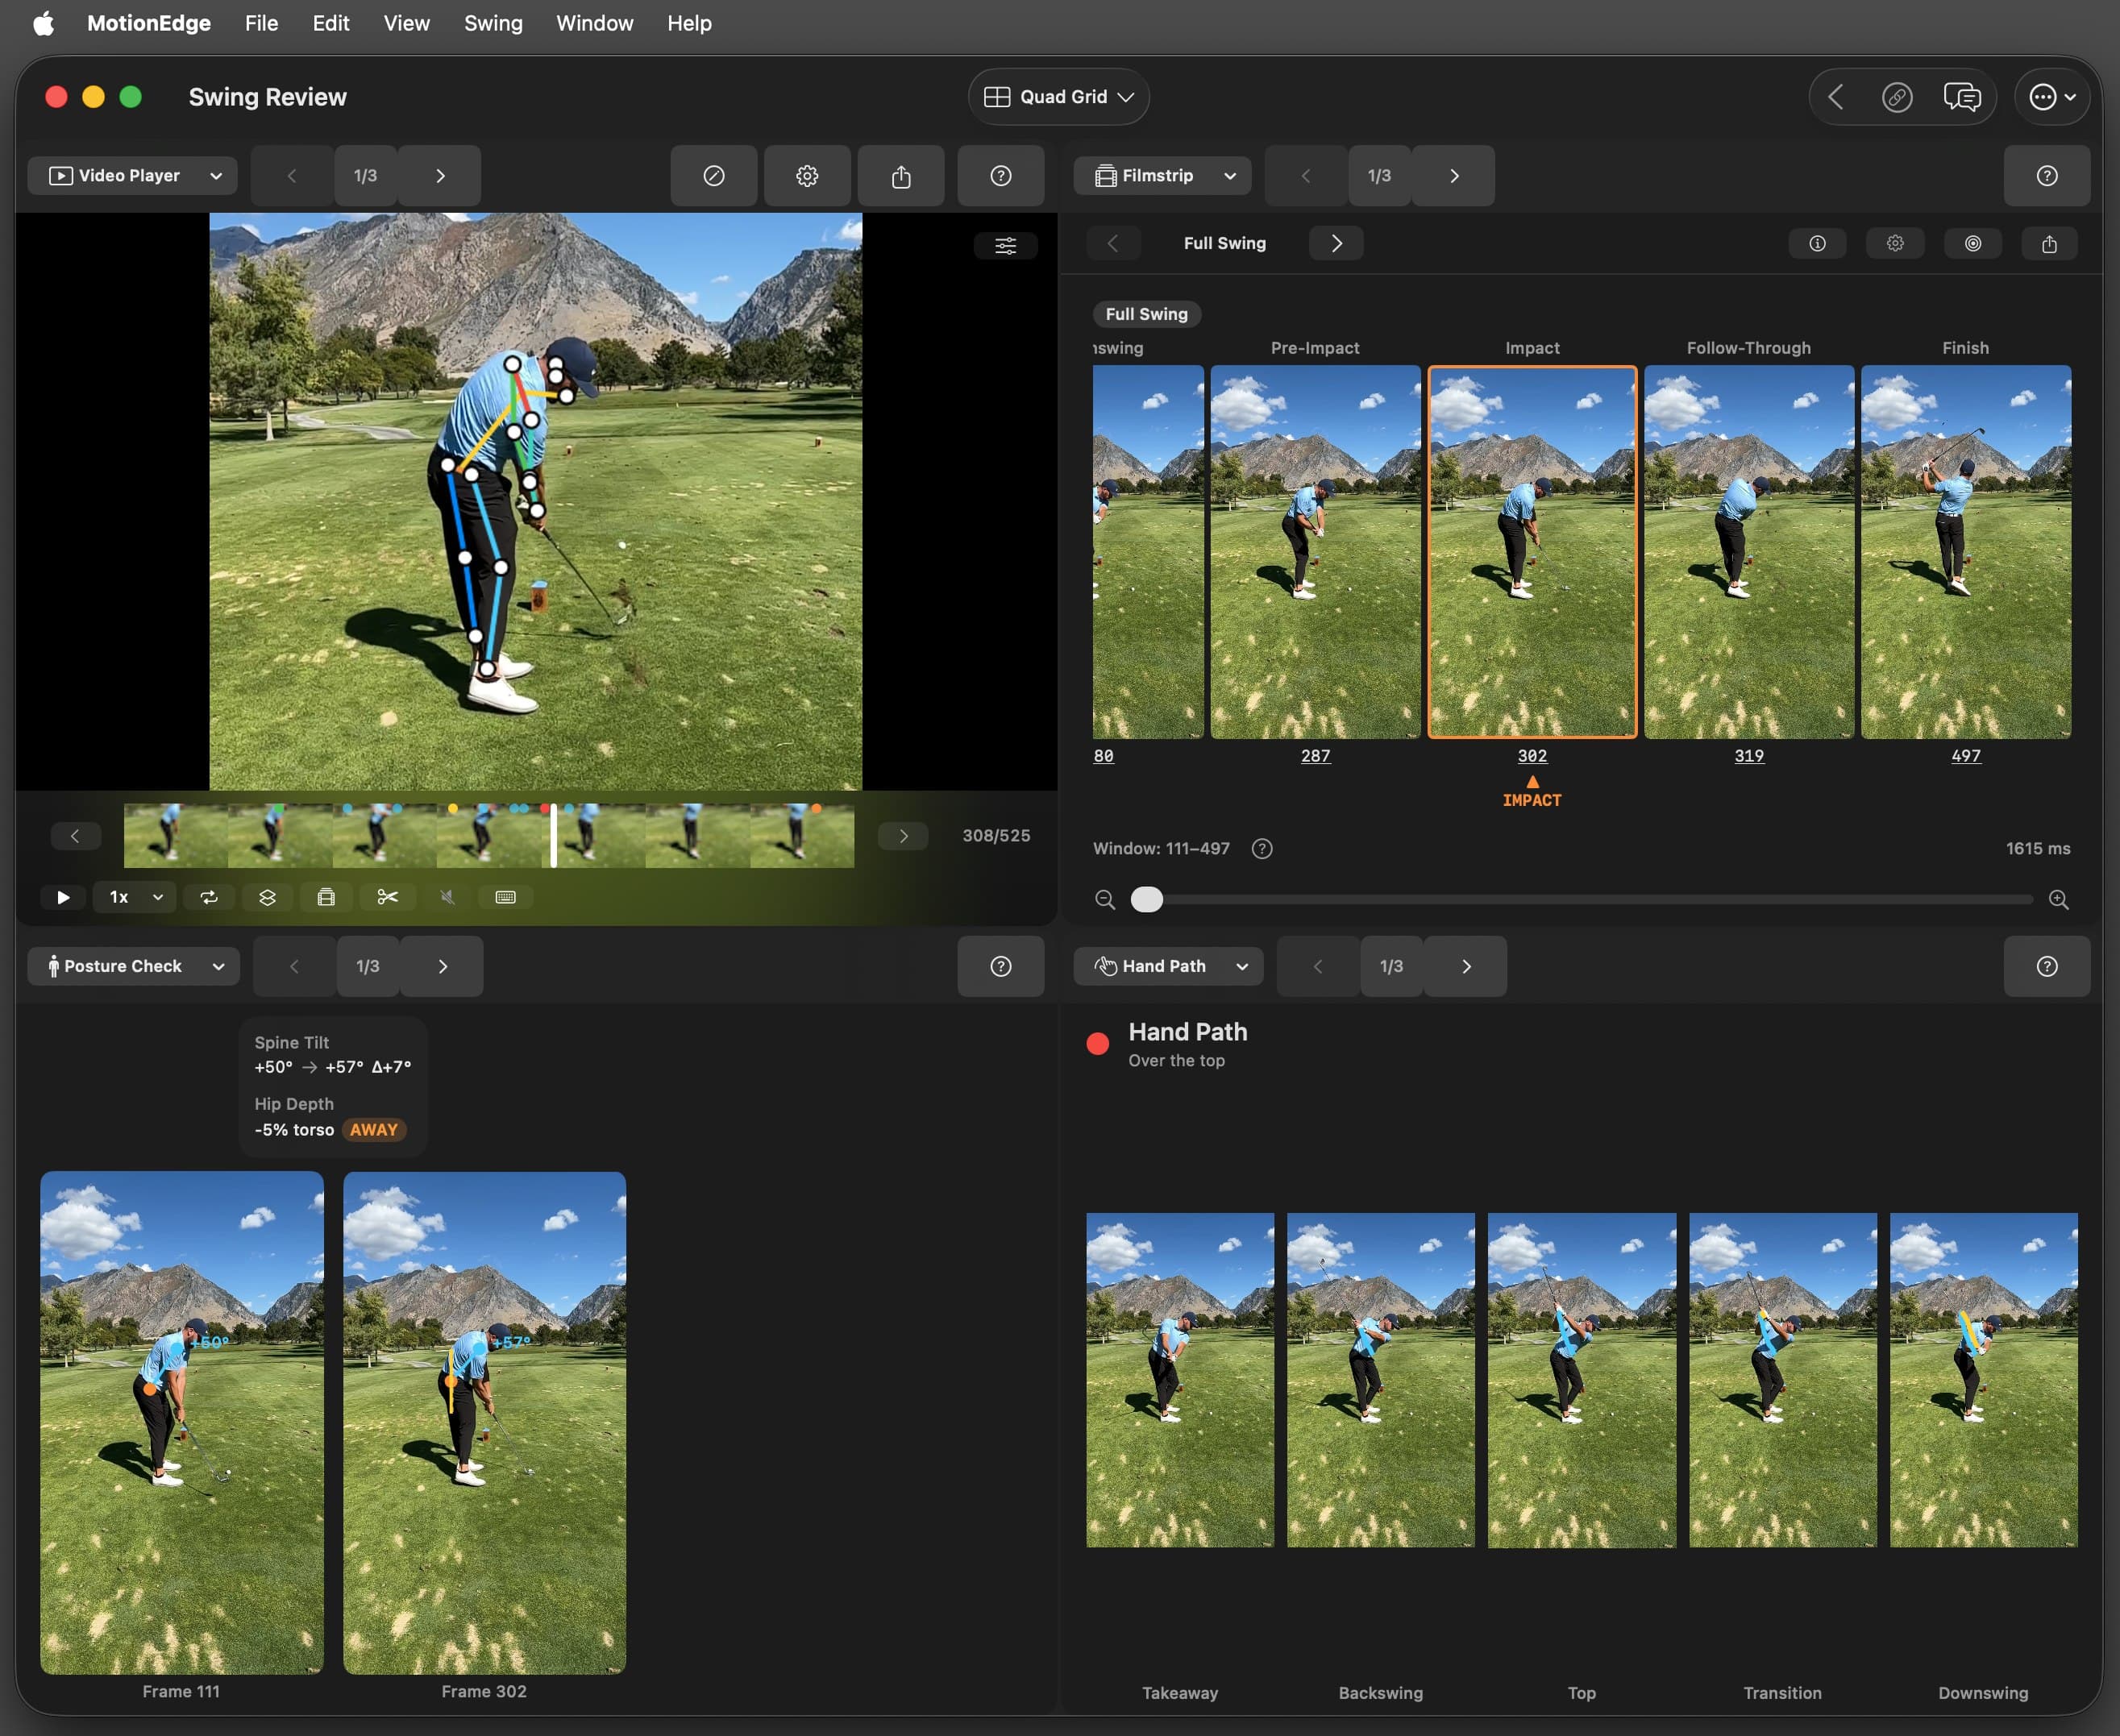Open help for the Video Player panel
Screen dimensions: 2120x1736
click(x=1000, y=176)
